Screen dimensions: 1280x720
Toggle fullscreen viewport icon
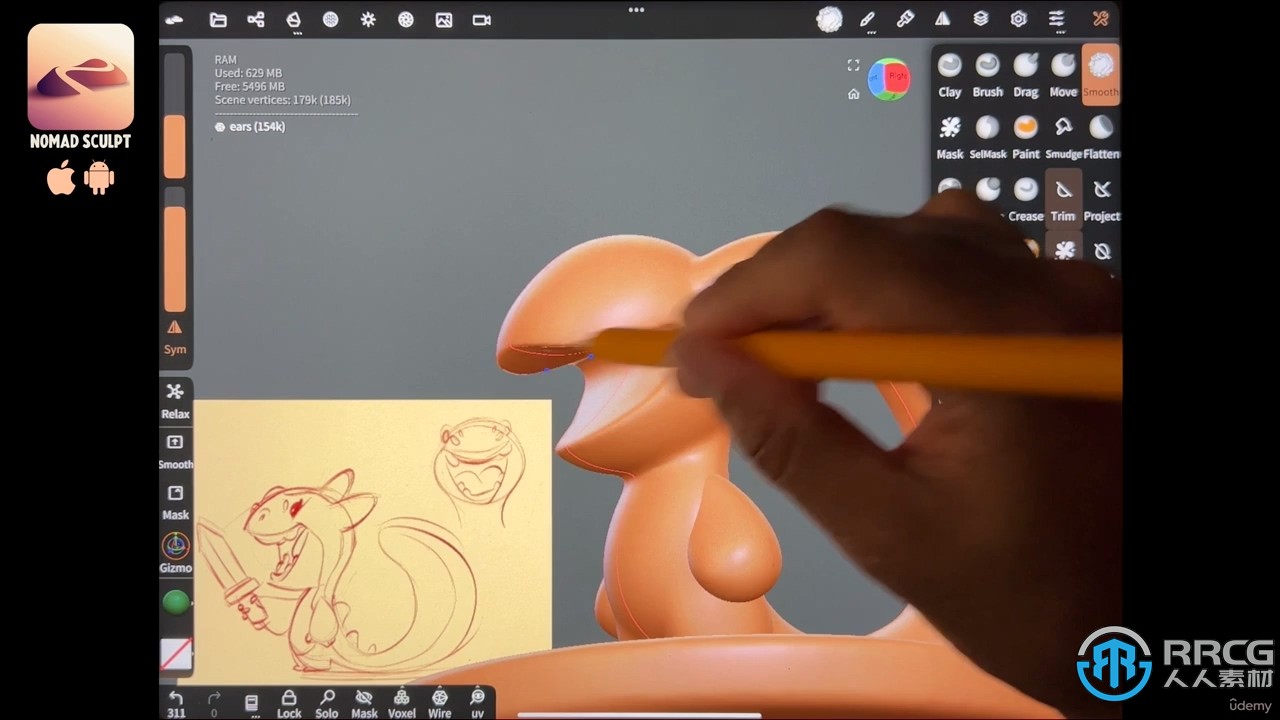click(x=853, y=65)
